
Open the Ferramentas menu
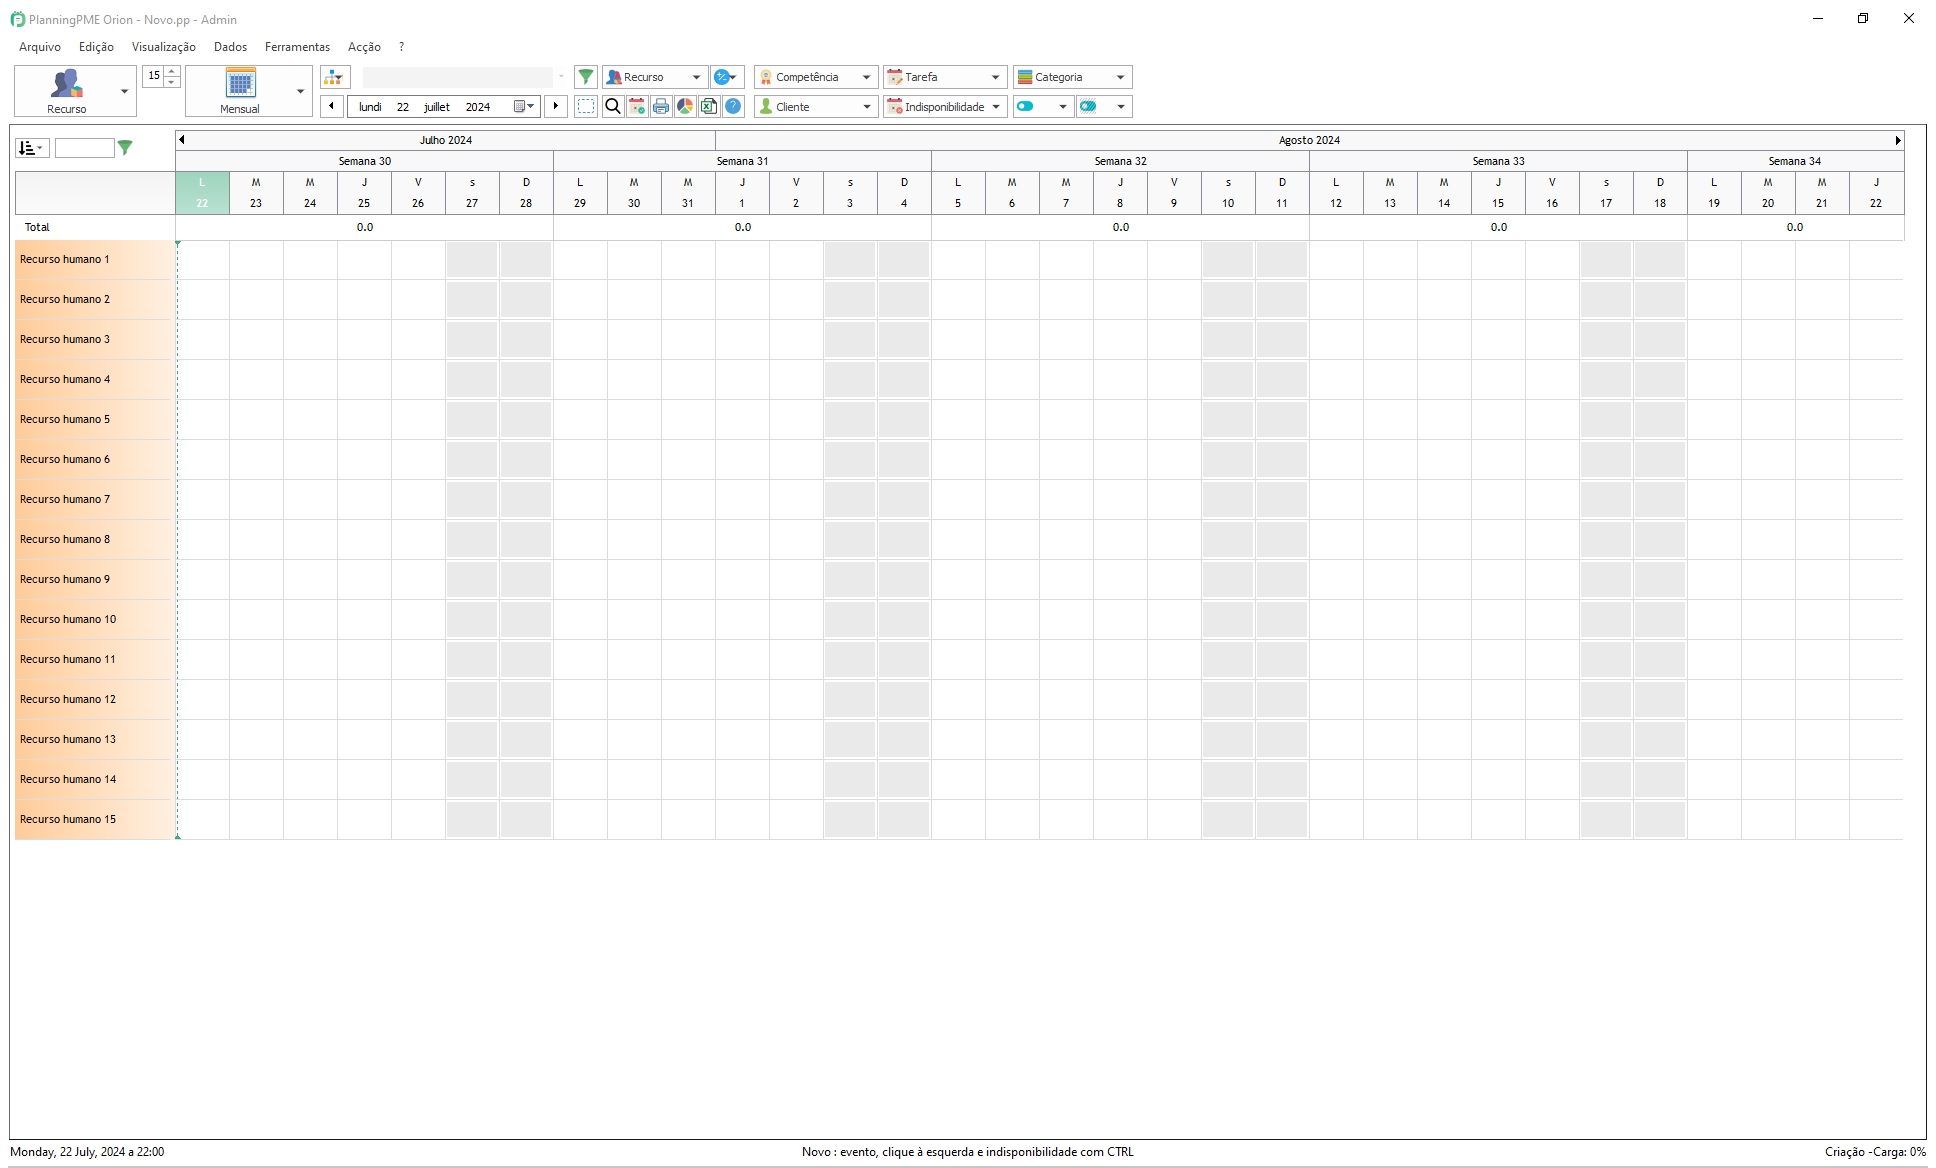point(297,47)
